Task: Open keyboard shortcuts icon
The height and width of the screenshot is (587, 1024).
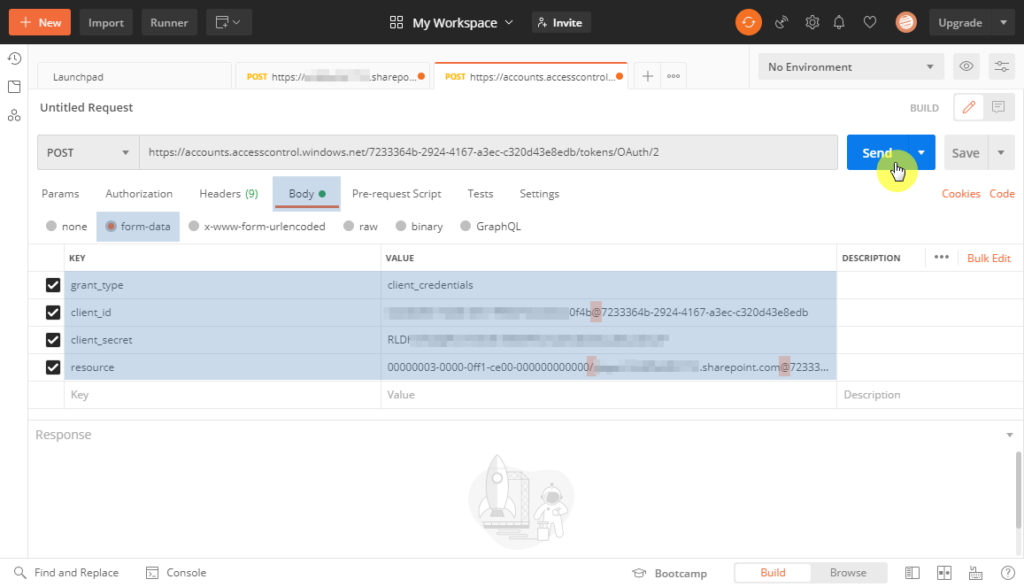Action: [976, 573]
